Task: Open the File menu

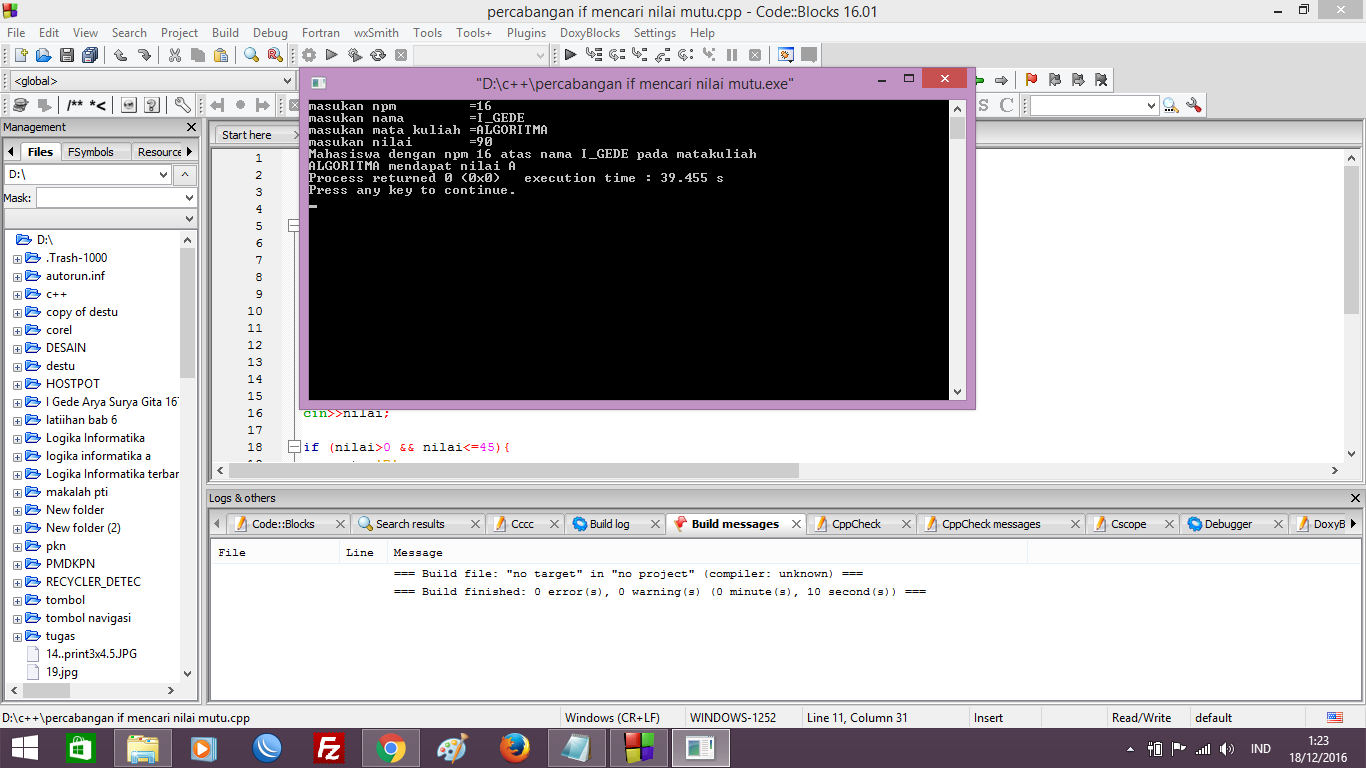Action: [x=16, y=32]
